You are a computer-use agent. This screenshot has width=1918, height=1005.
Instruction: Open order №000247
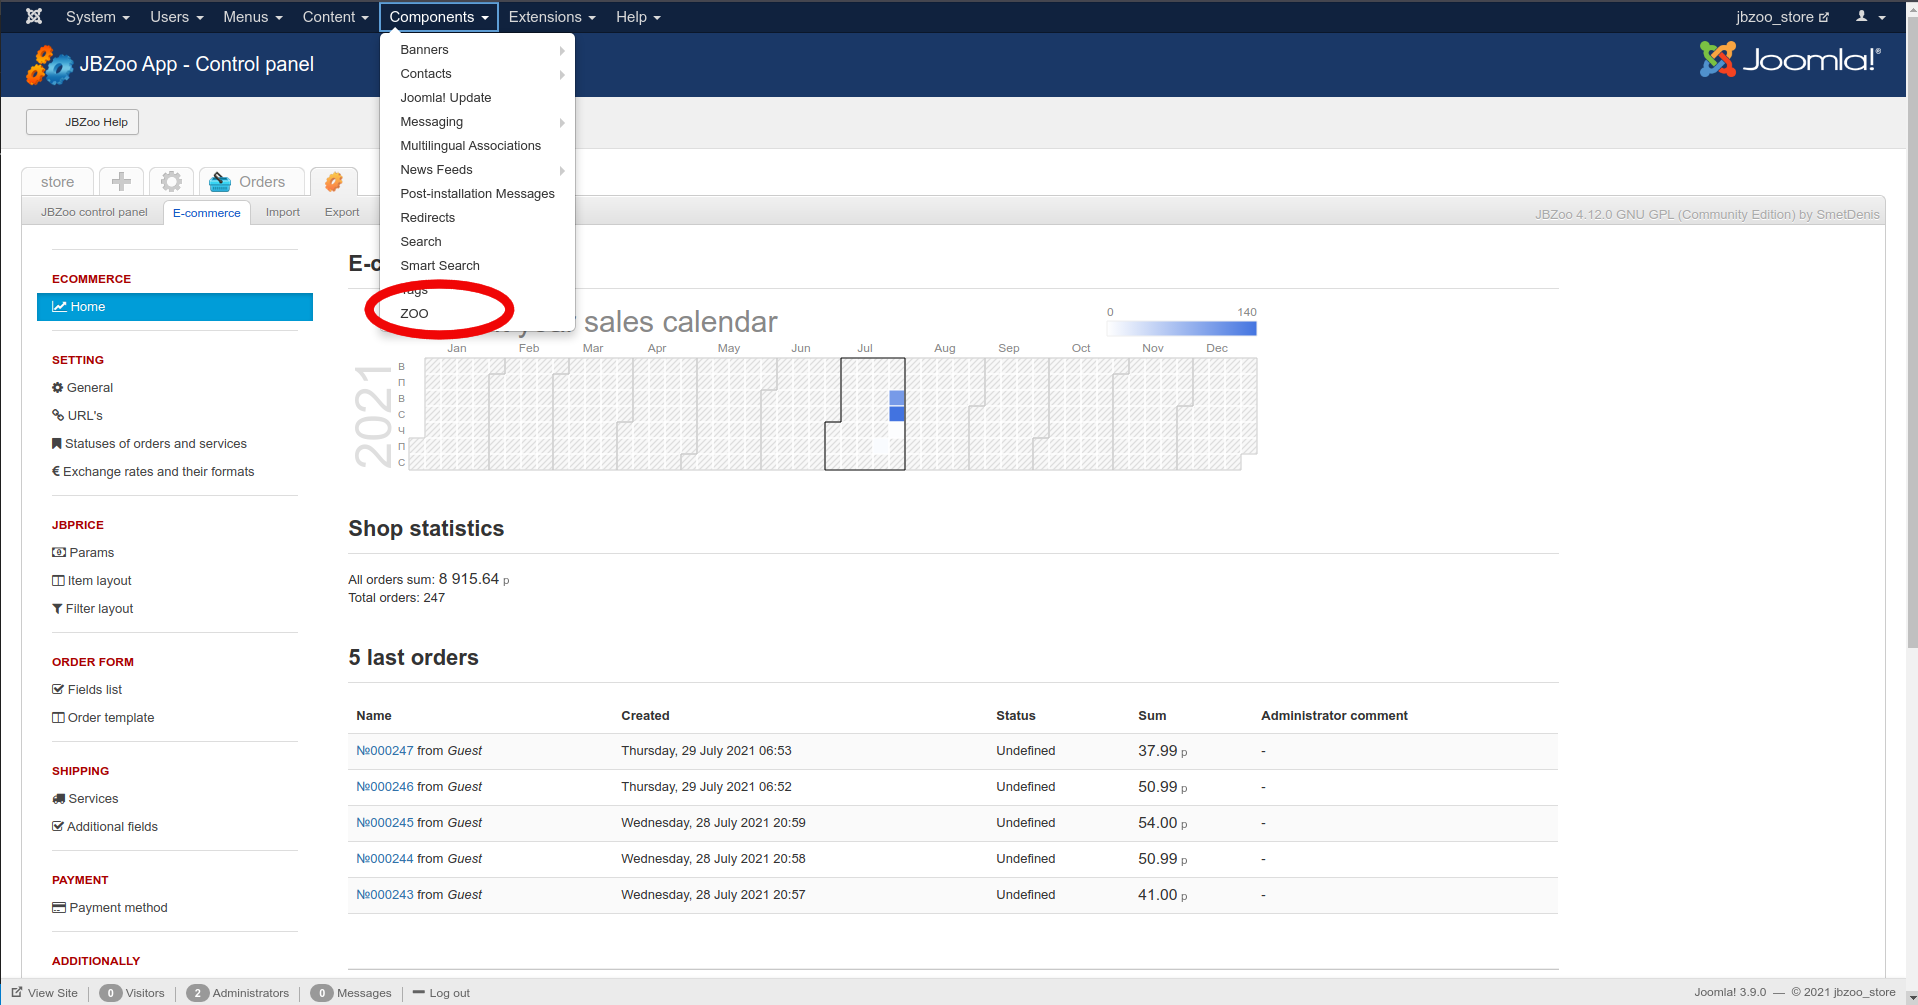point(384,751)
